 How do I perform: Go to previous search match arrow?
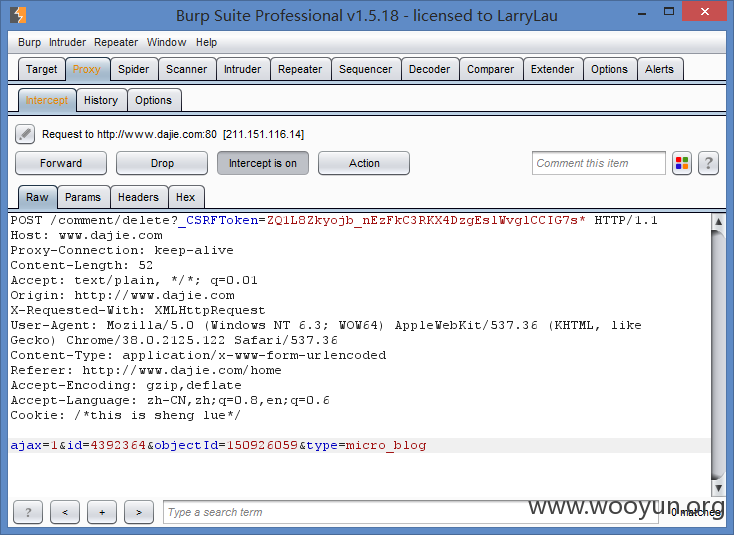(65, 512)
